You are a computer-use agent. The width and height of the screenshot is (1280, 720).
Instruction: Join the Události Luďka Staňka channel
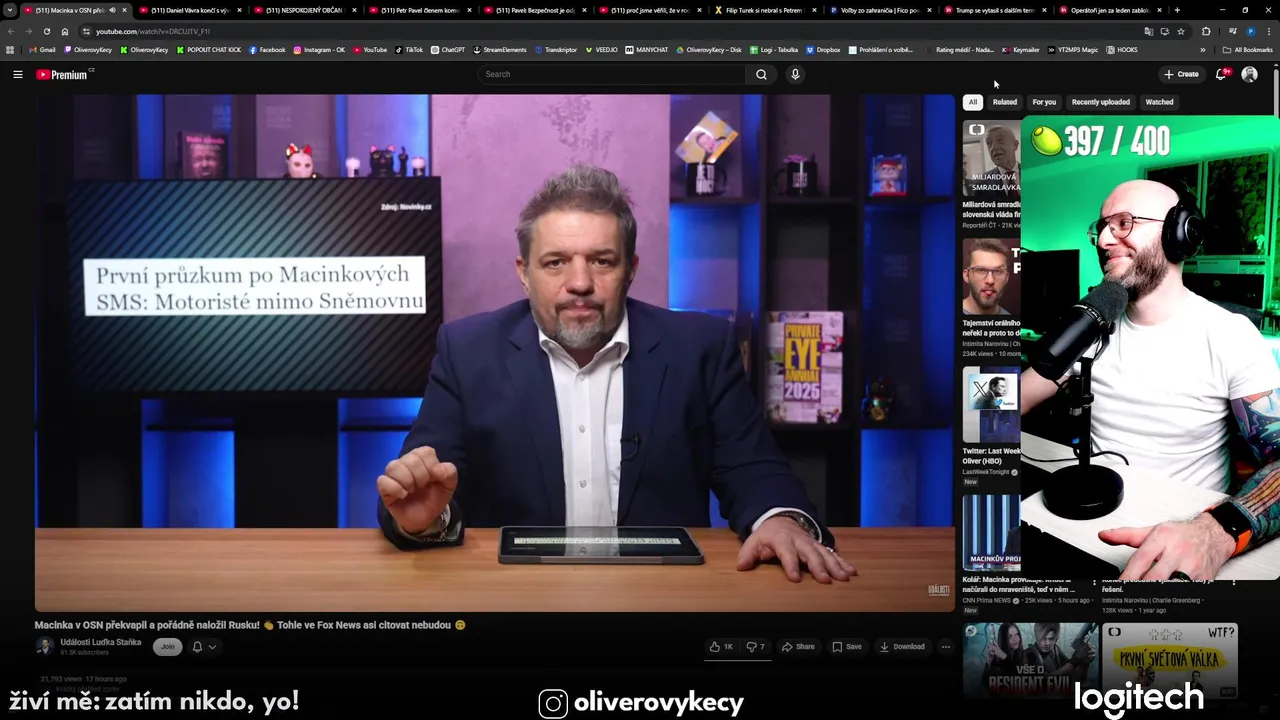[167, 647]
